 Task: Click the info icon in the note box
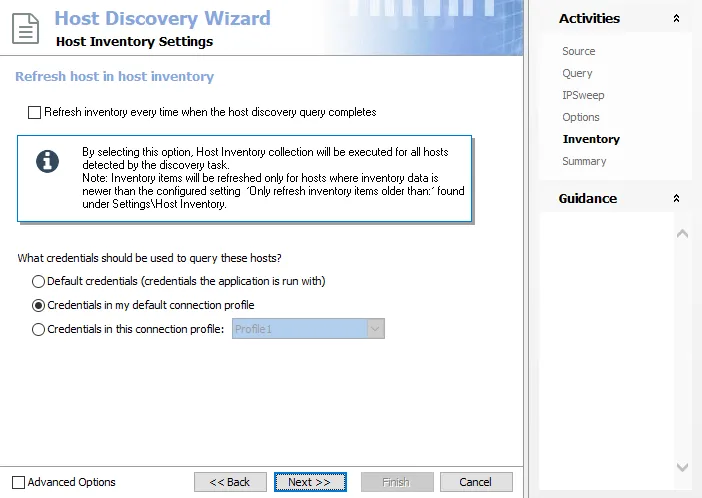(x=47, y=161)
